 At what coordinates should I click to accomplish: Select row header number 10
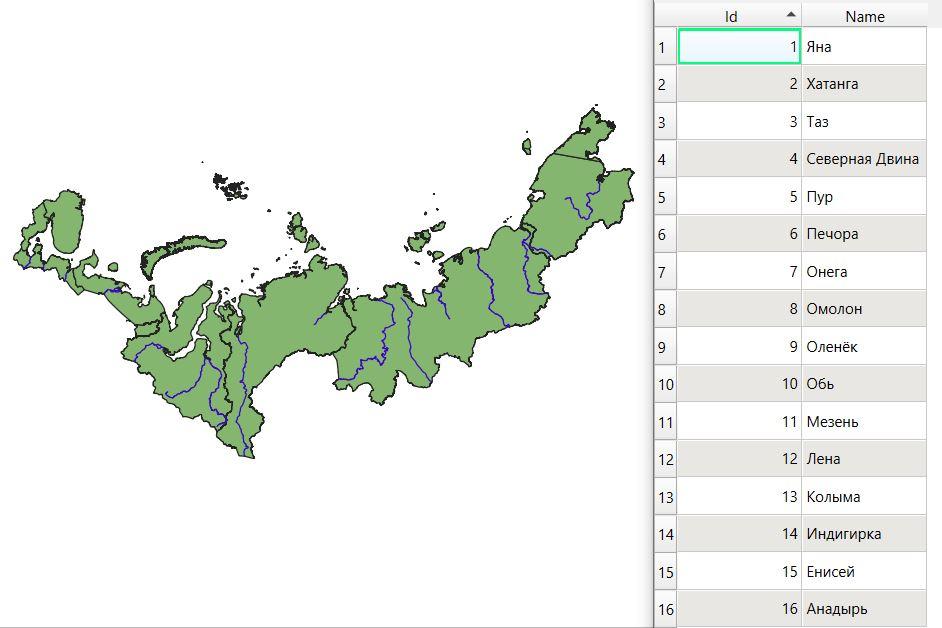pyautogui.click(x=665, y=384)
